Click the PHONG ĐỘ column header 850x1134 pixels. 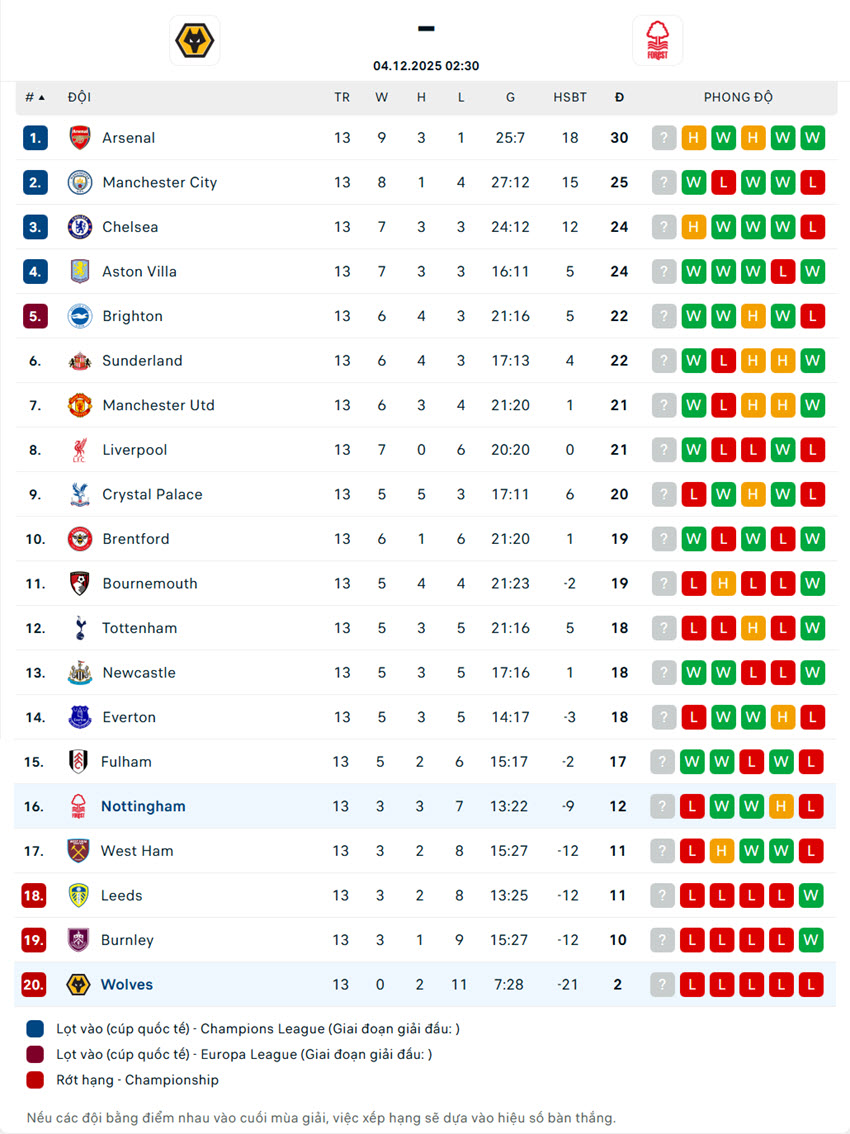coord(738,98)
